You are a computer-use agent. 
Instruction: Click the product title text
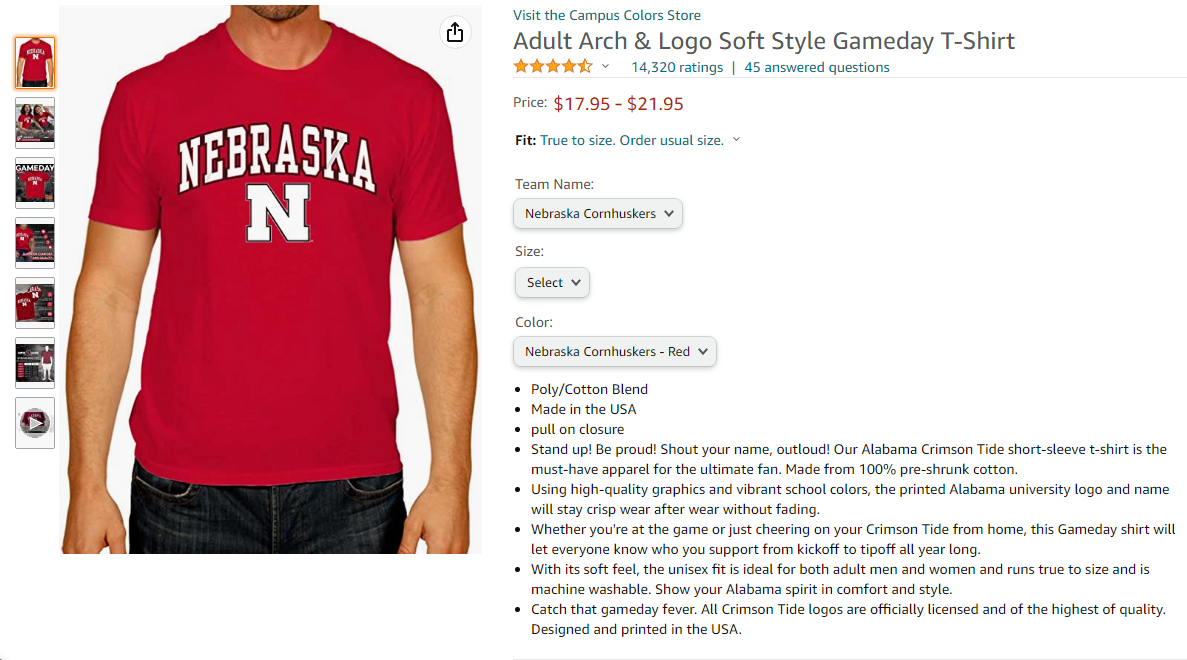click(x=764, y=41)
